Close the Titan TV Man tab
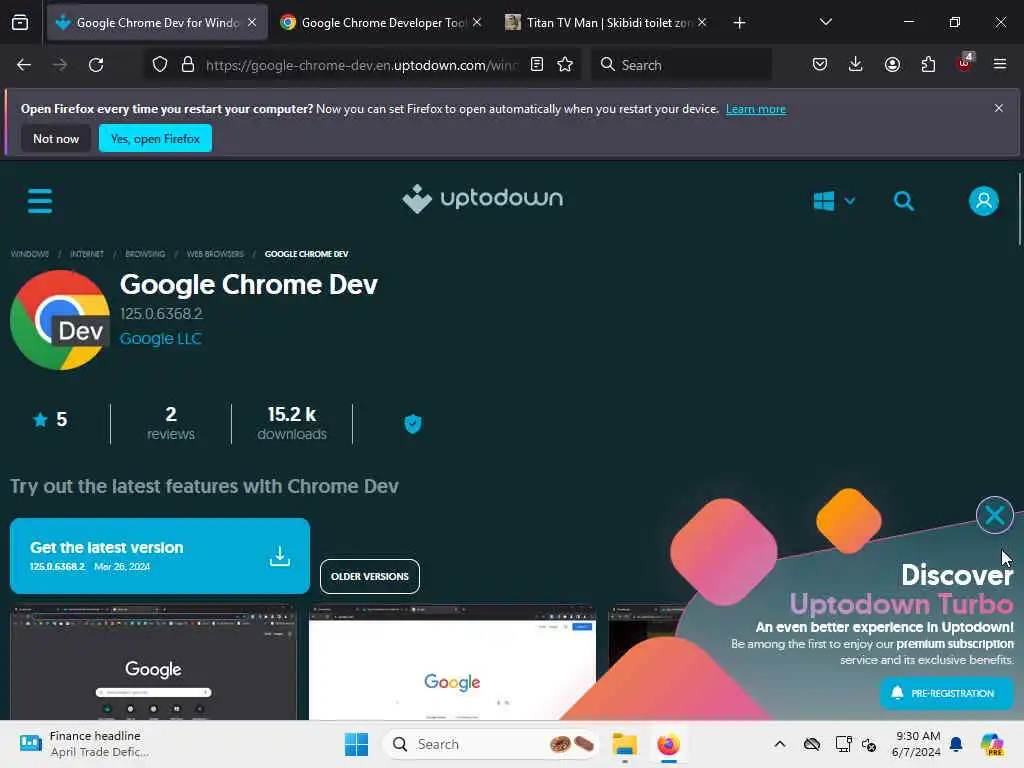 [702, 23]
